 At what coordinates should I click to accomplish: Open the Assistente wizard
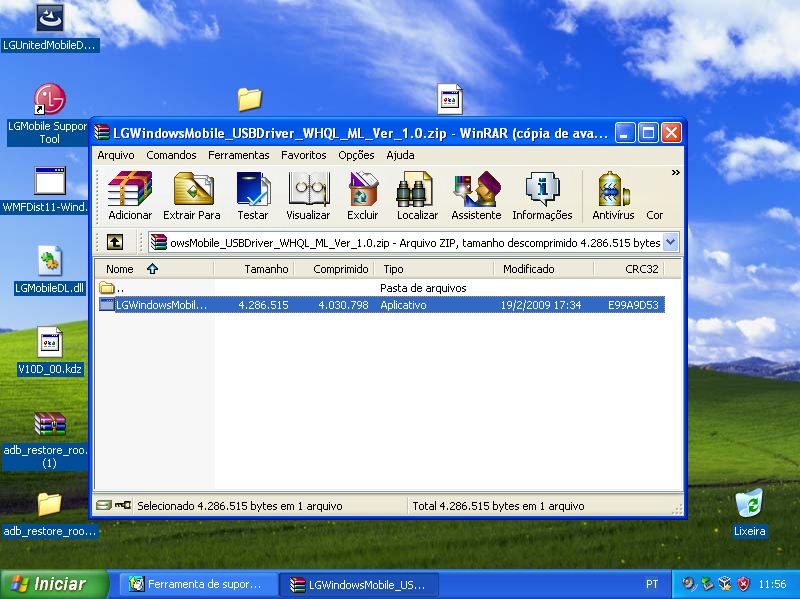(x=476, y=196)
